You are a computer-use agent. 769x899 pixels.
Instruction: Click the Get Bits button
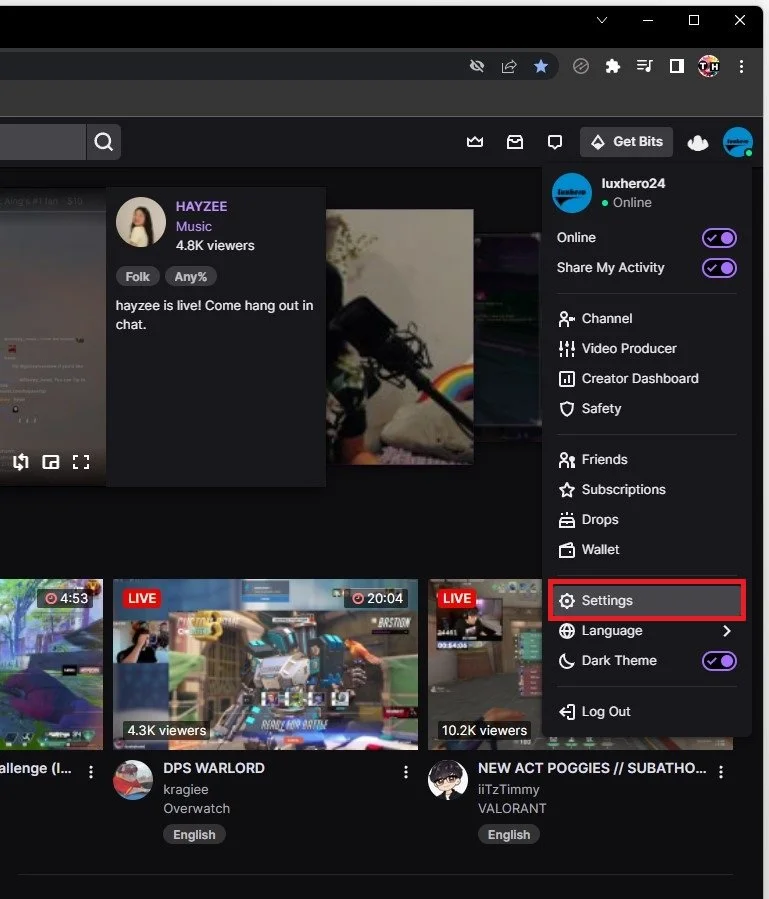tap(626, 142)
